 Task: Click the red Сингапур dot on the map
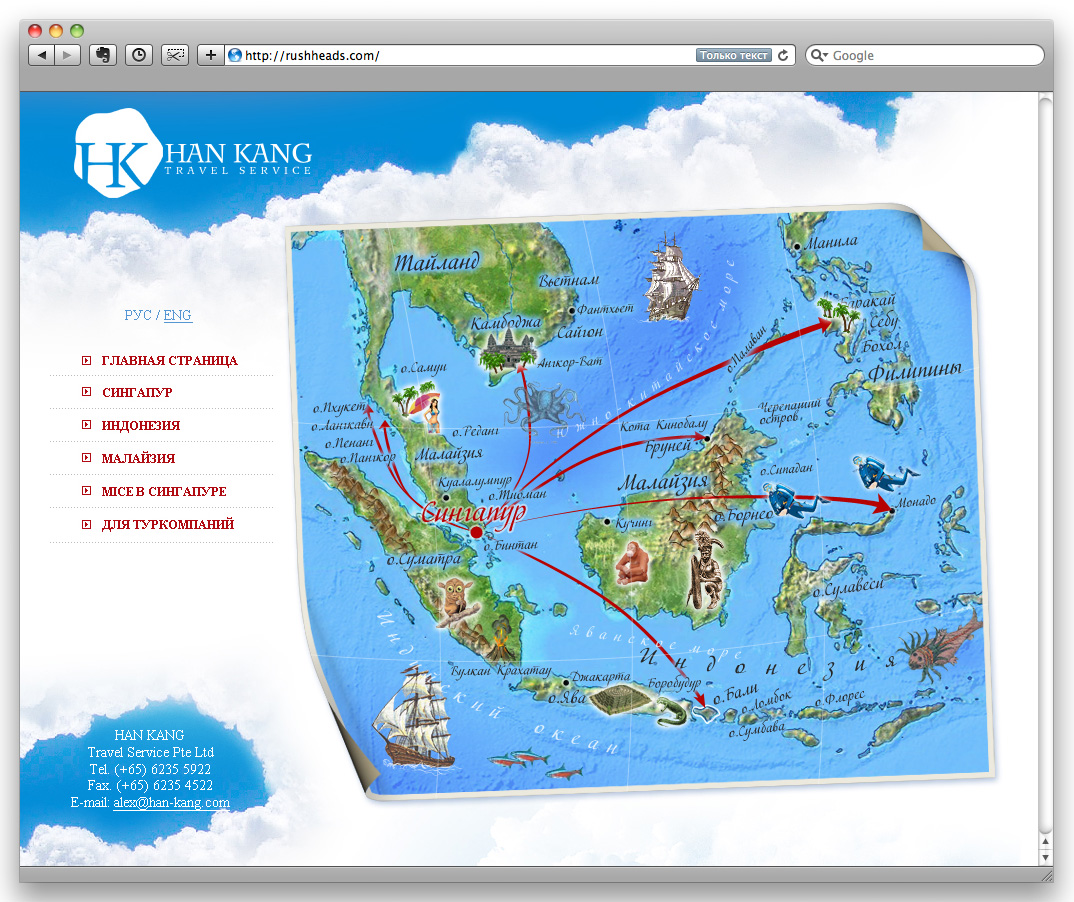tap(477, 532)
